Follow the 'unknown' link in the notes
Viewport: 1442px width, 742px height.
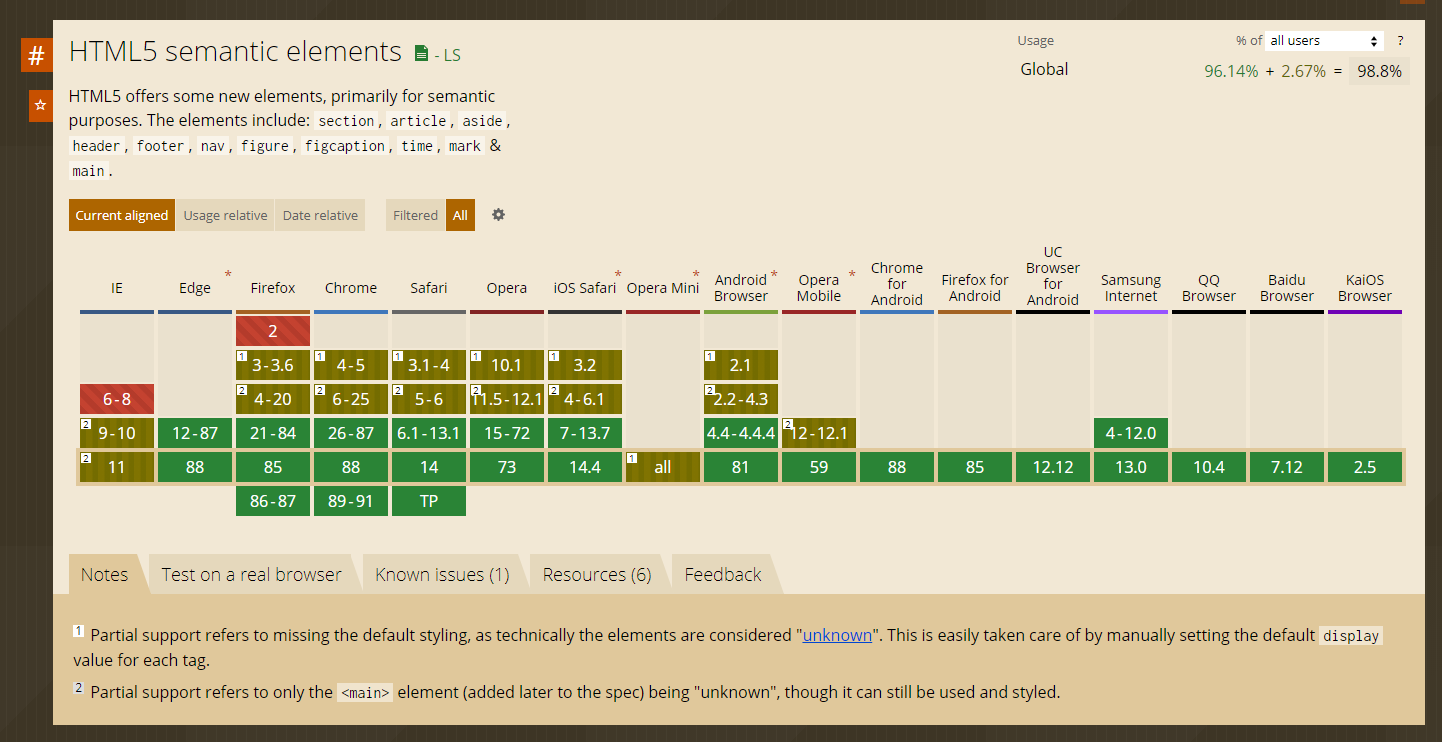click(x=837, y=634)
